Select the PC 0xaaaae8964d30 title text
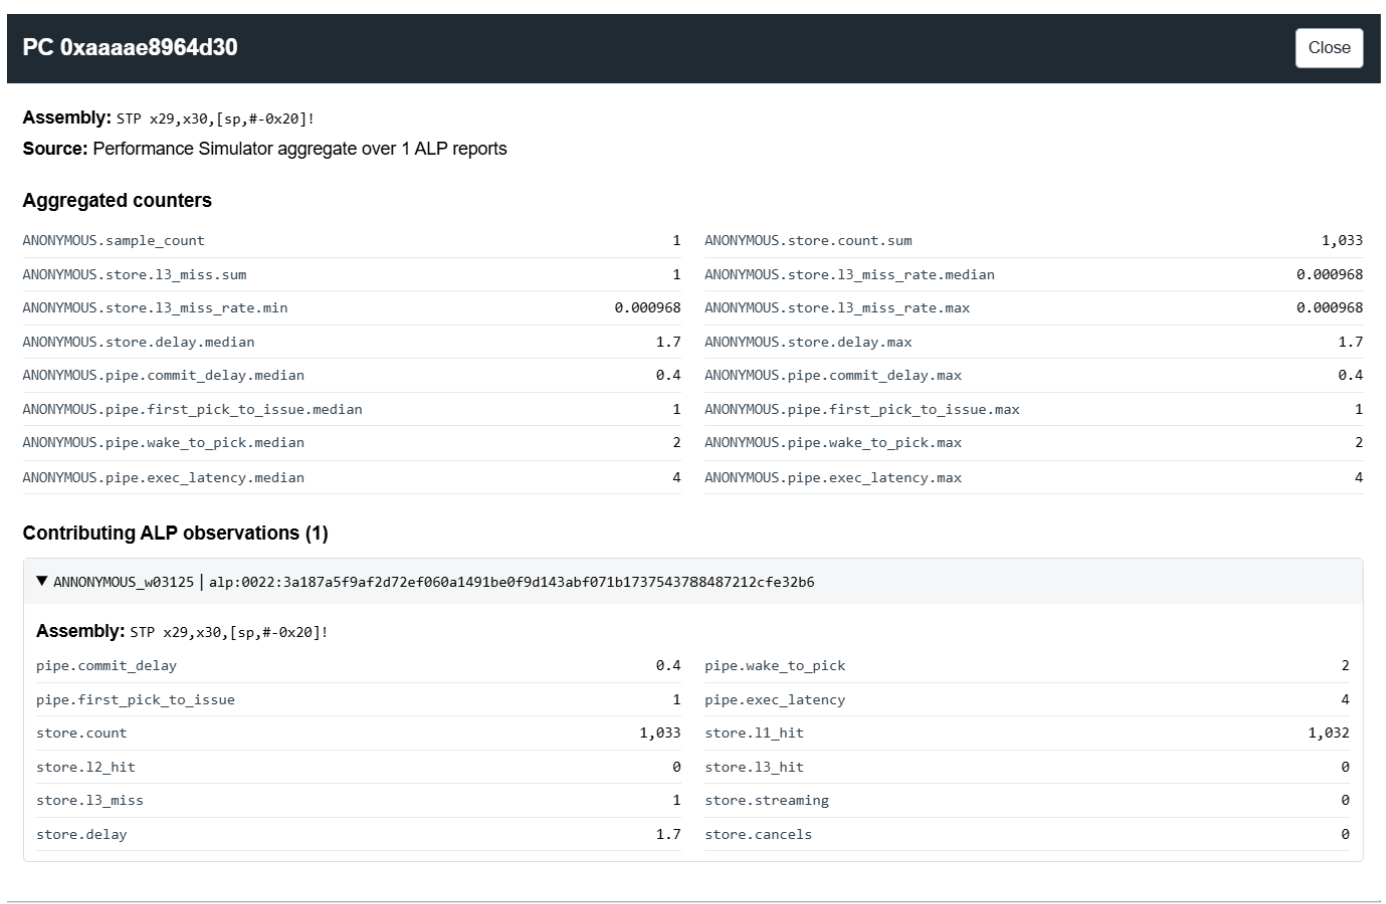The width and height of the screenshot is (1386, 904). (130, 47)
